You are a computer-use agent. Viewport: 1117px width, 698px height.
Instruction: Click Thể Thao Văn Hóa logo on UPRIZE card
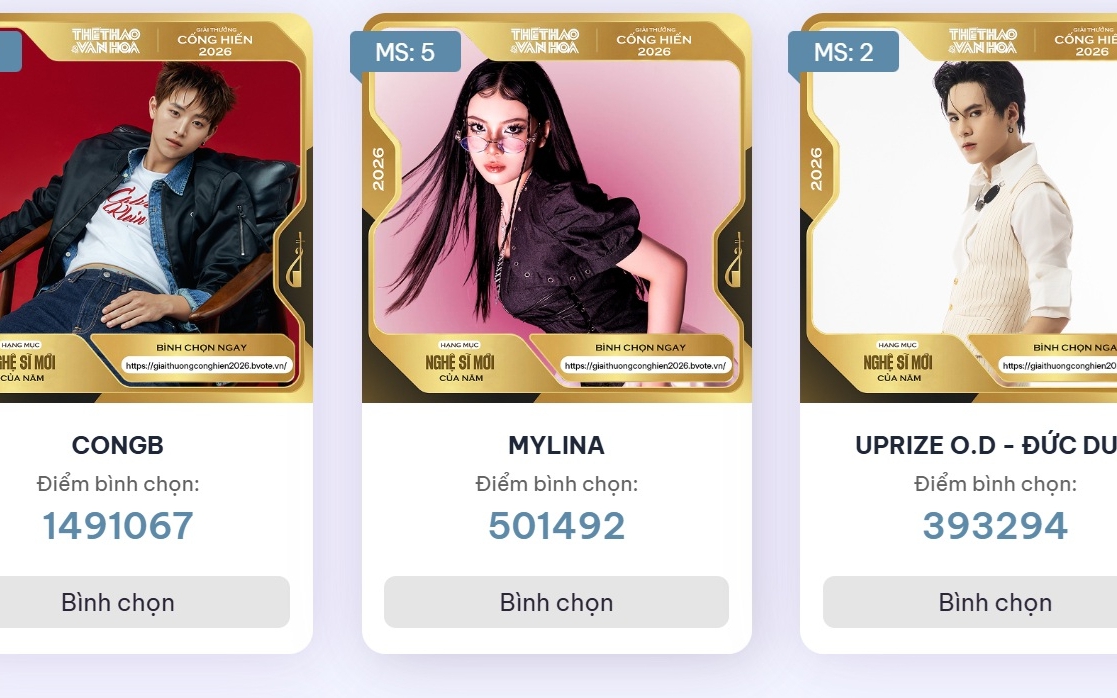(x=983, y=41)
